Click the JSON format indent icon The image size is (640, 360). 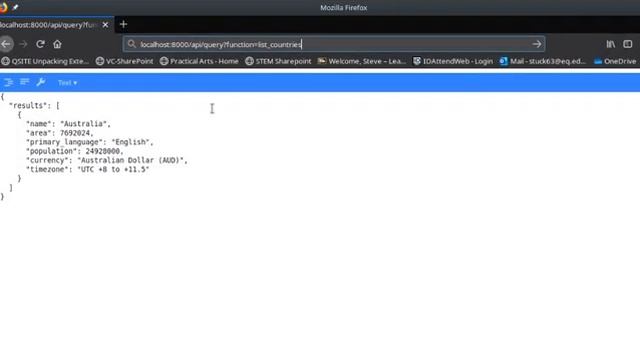[x=8, y=82]
